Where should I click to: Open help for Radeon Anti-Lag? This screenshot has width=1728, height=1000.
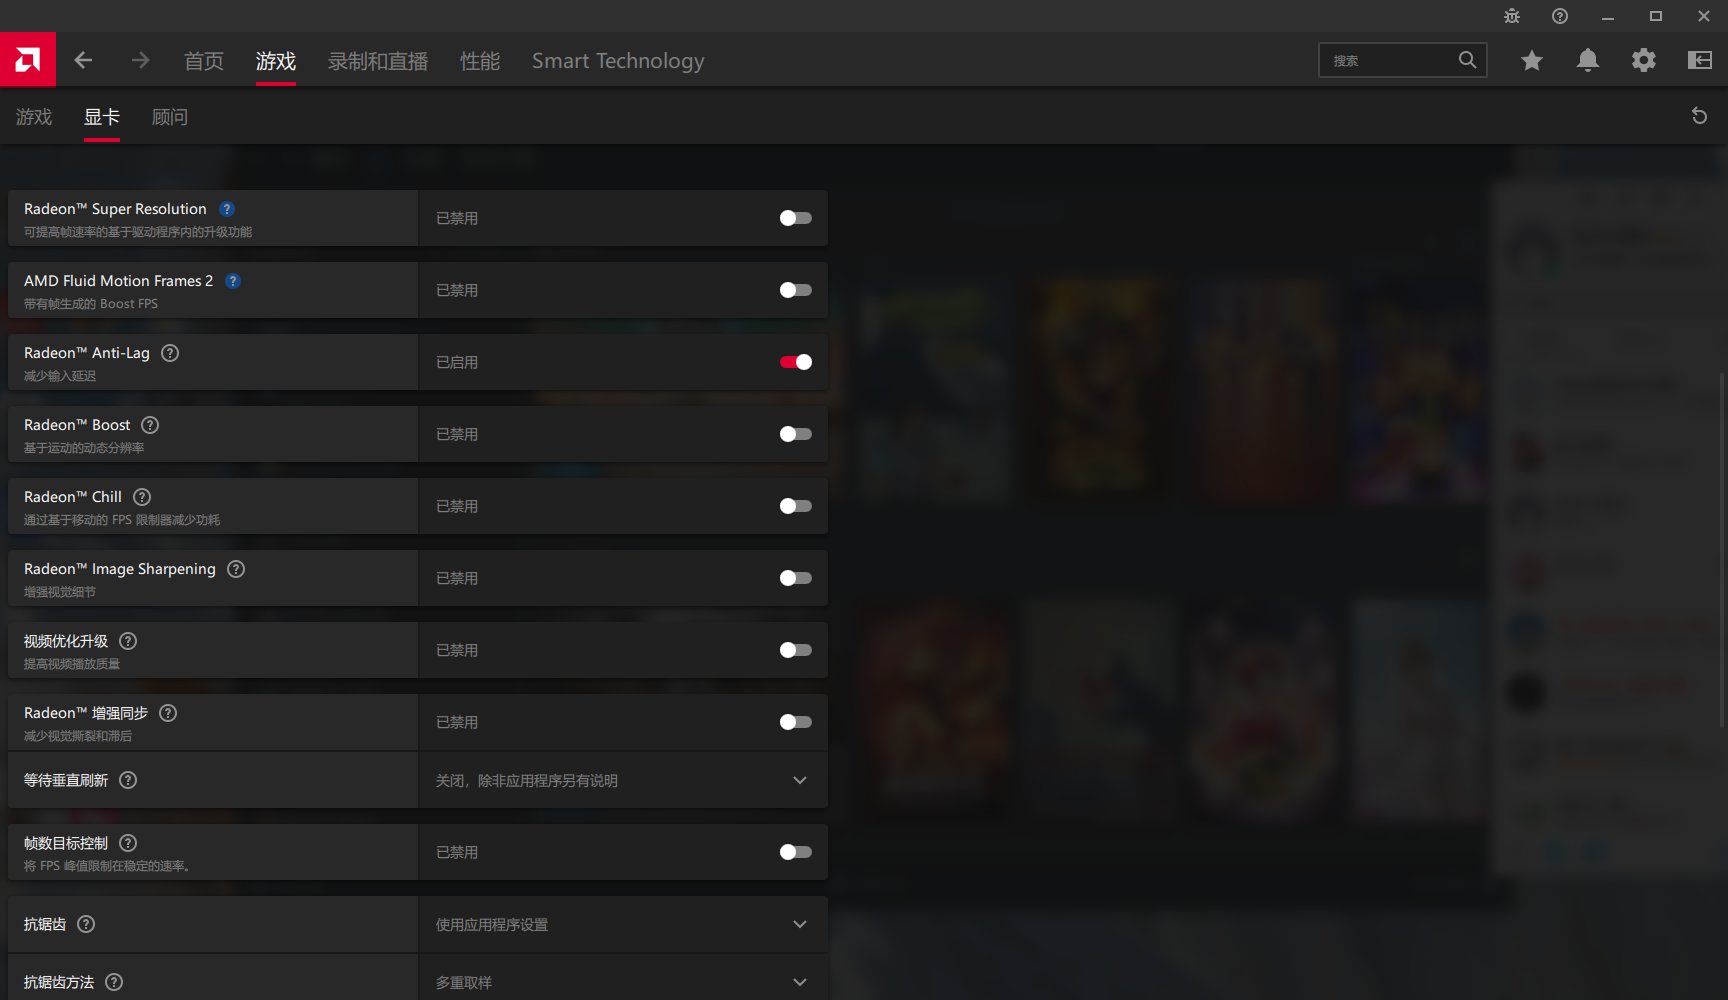(170, 353)
